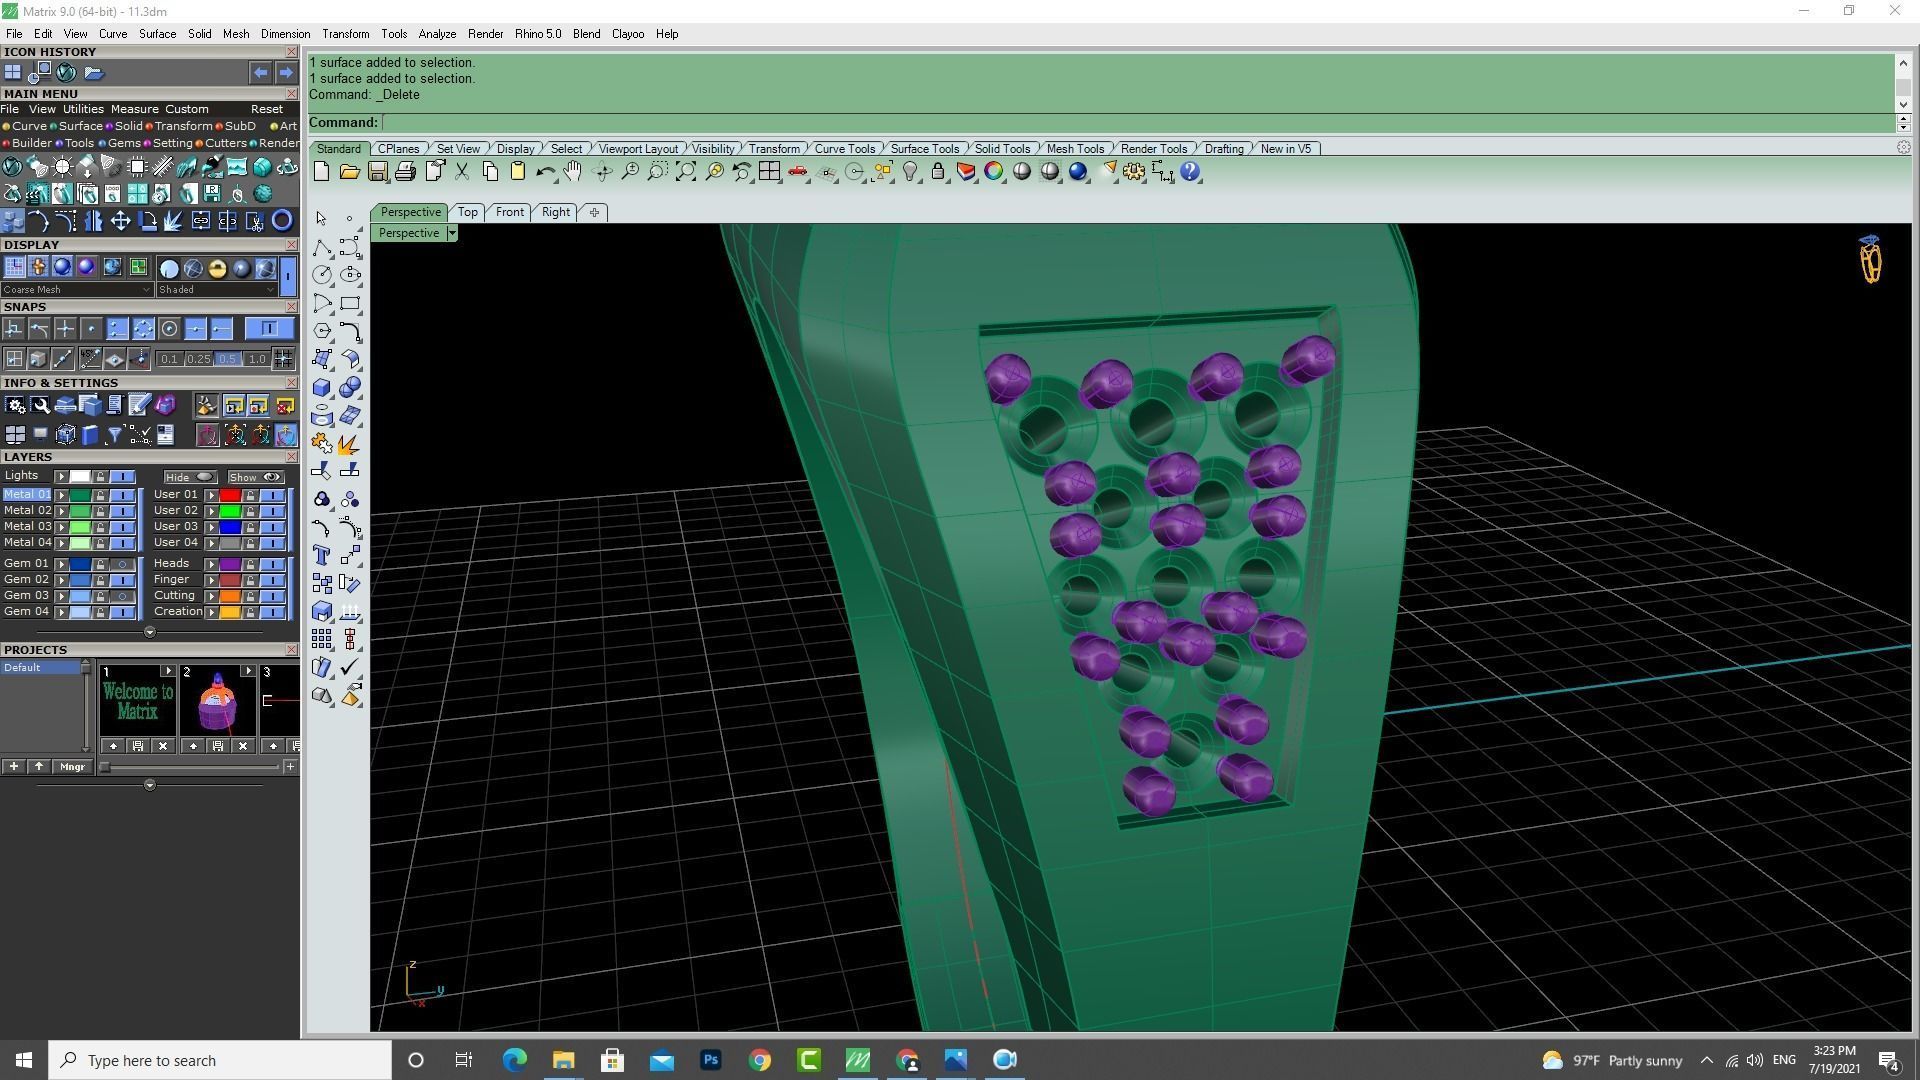Screen dimensions: 1920x1080
Task: Select the Text tool in side toolbar
Action: coord(321,555)
